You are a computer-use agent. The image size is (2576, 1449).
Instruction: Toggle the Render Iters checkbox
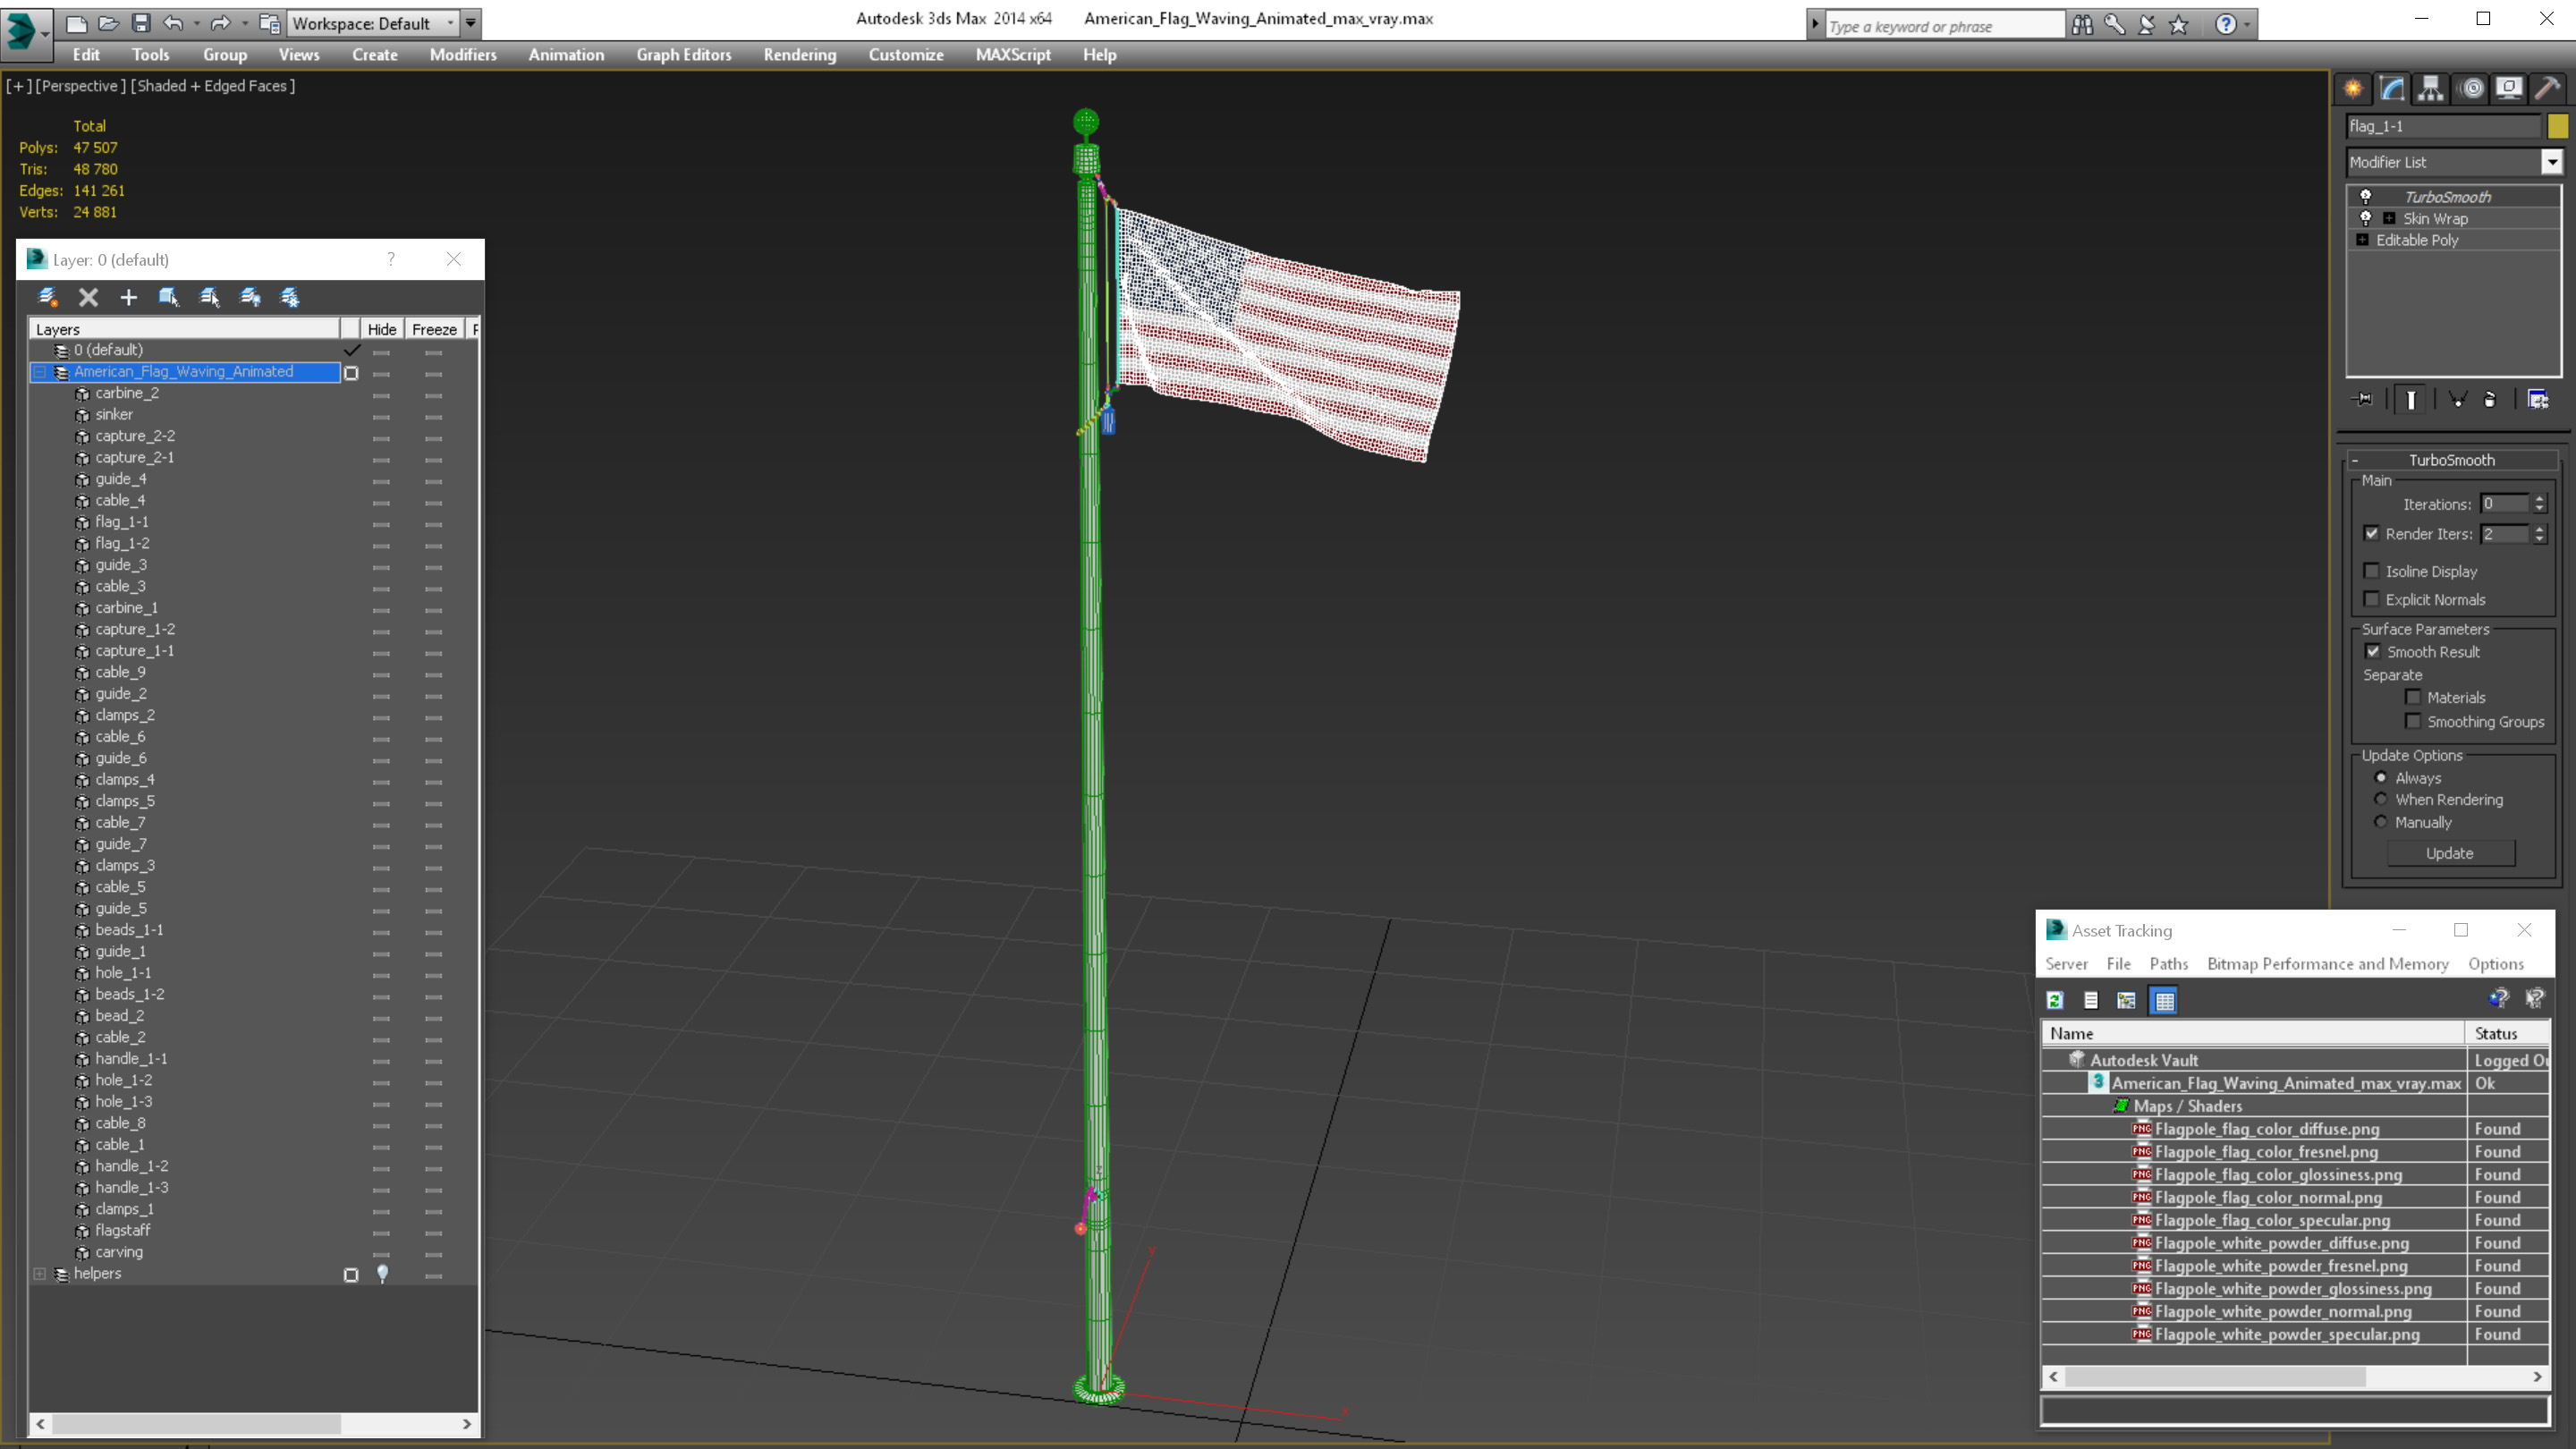(x=2372, y=533)
